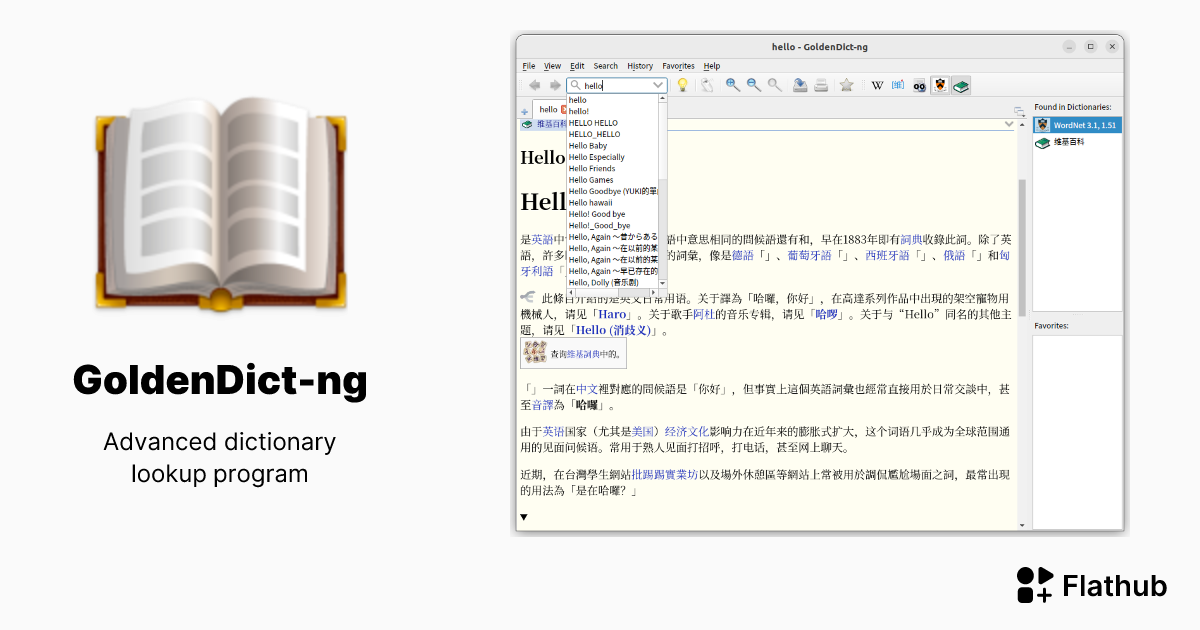Image resolution: width=1200 pixels, height=630 pixels.
Task: Select WordNet 3.1 in Found in Dictionaries
Action: pyautogui.click(x=1076, y=124)
